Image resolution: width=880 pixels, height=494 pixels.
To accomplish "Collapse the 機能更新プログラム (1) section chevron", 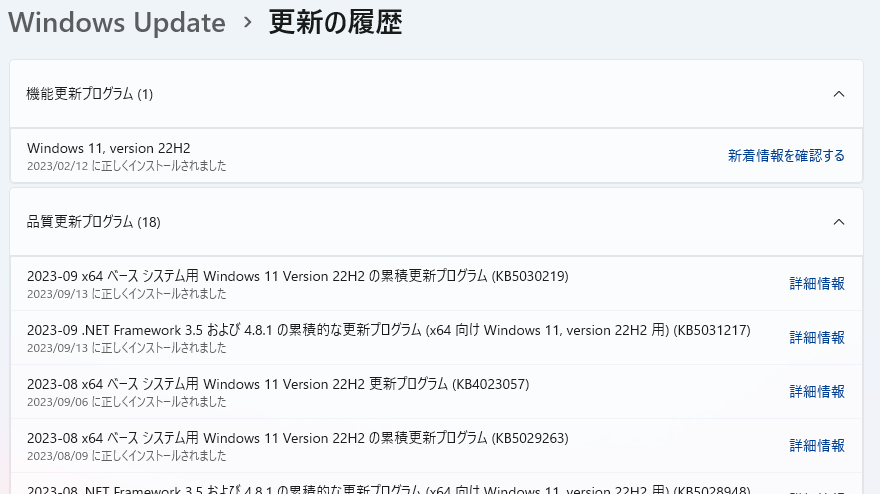I will (838, 94).
